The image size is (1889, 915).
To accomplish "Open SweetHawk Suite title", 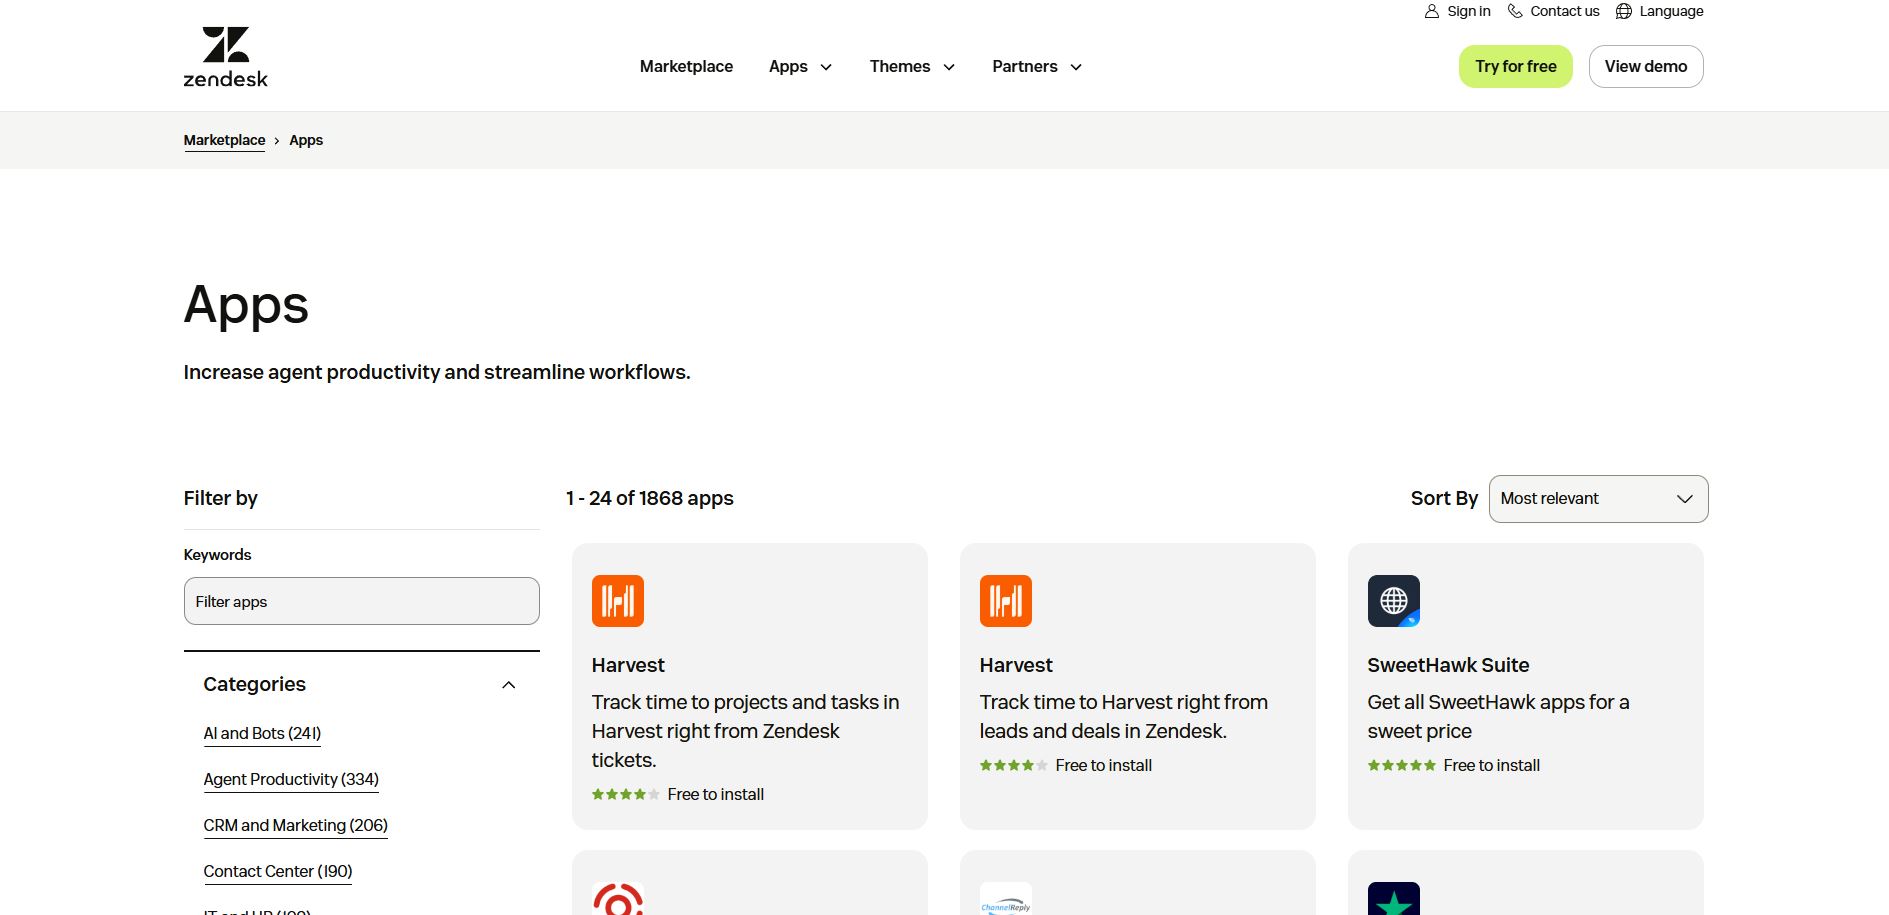I will (x=1448, y=665).
